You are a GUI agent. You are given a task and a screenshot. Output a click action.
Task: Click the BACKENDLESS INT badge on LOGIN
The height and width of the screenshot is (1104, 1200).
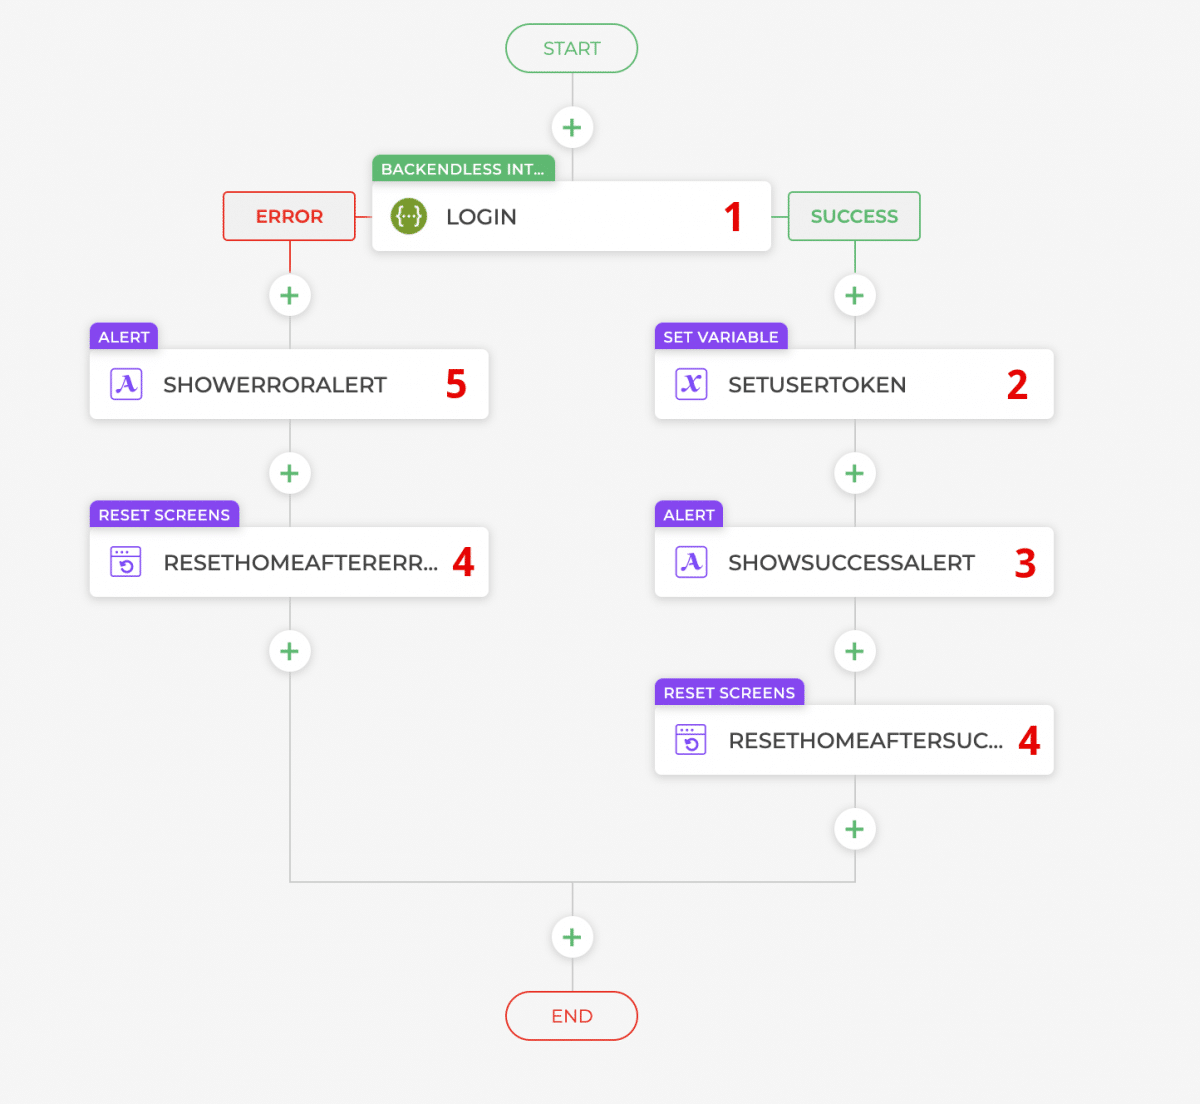point(463,168)
